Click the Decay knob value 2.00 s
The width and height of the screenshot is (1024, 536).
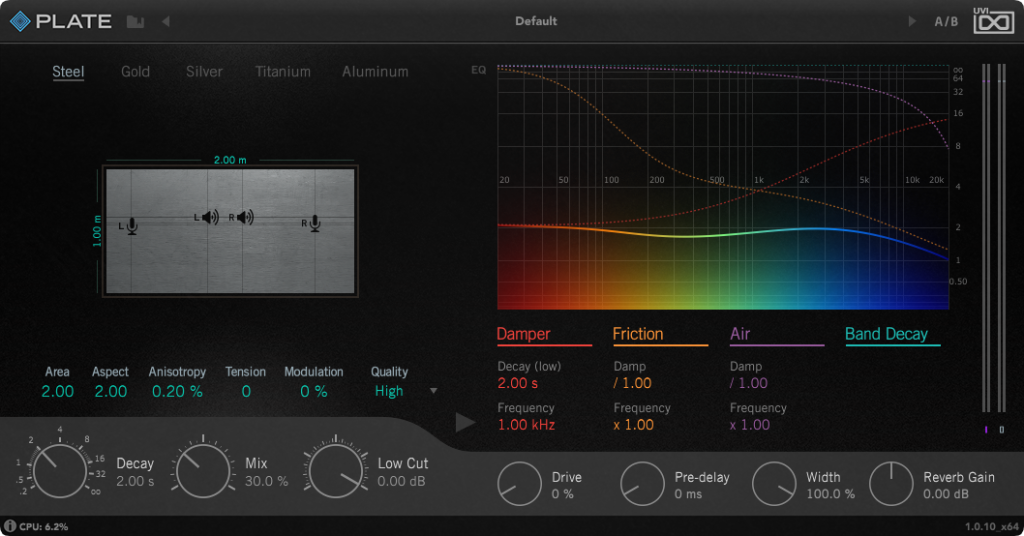point(135,482)
